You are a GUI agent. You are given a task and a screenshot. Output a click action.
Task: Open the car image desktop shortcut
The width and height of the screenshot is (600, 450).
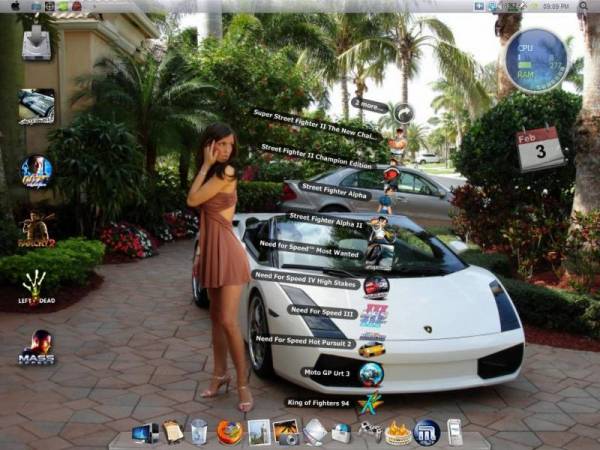pyautogui.click(x=36, y=107)
